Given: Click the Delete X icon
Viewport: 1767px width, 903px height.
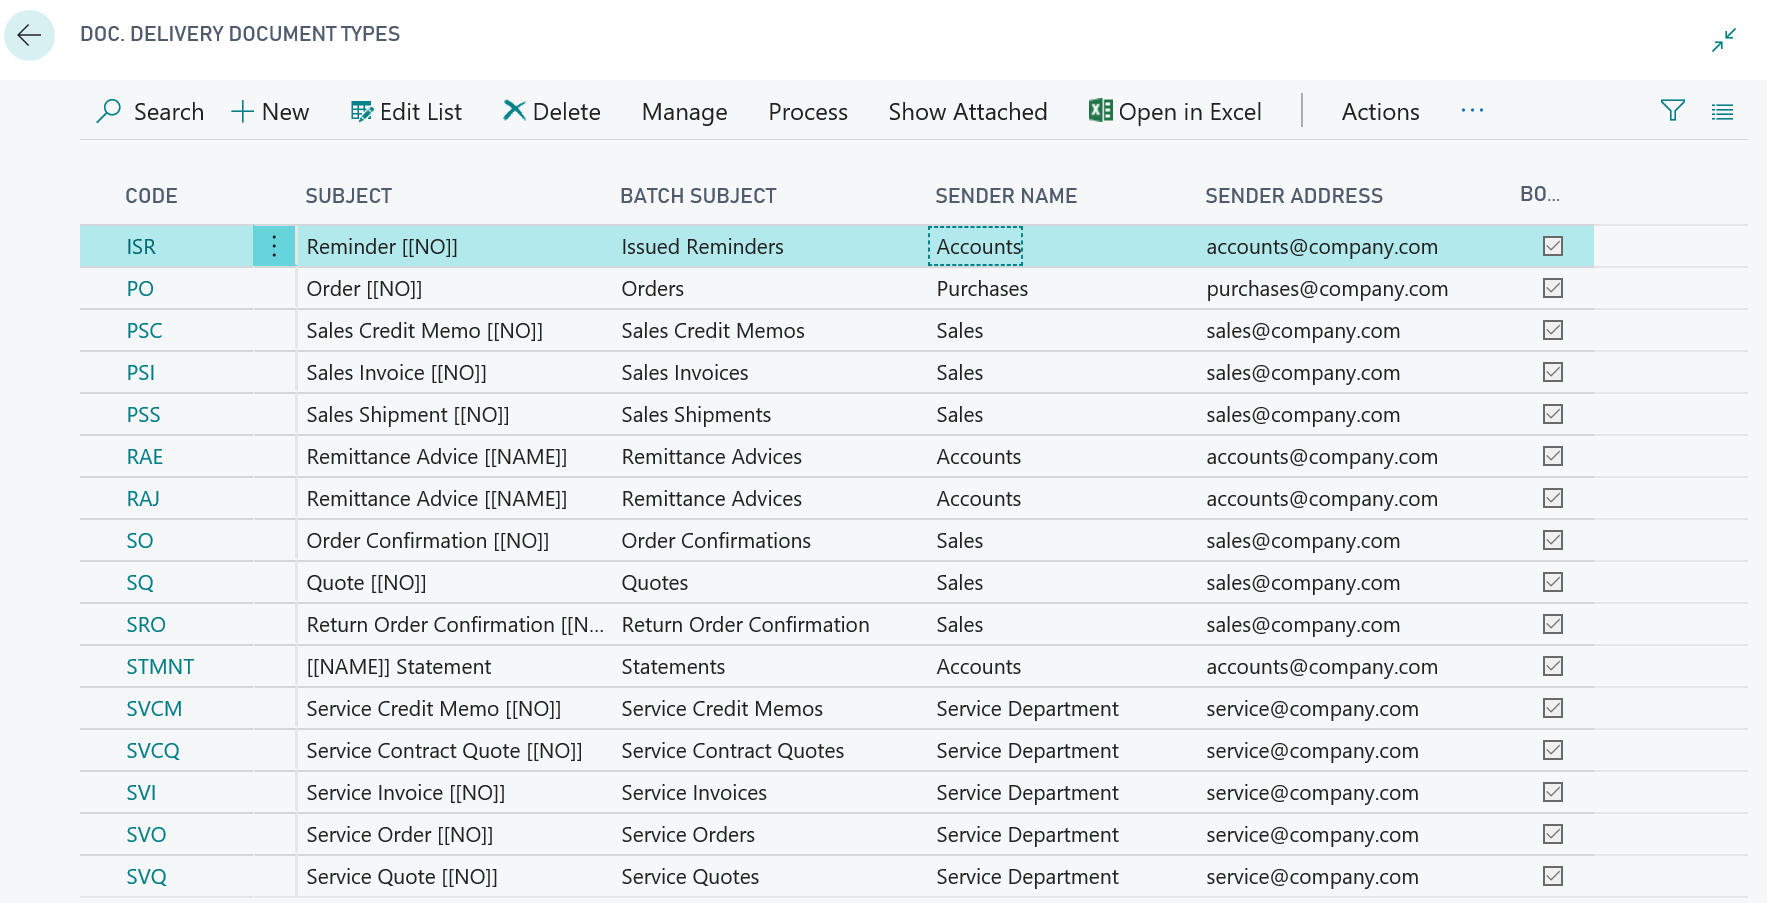Looking at the screenshot, I should point(514,111).
